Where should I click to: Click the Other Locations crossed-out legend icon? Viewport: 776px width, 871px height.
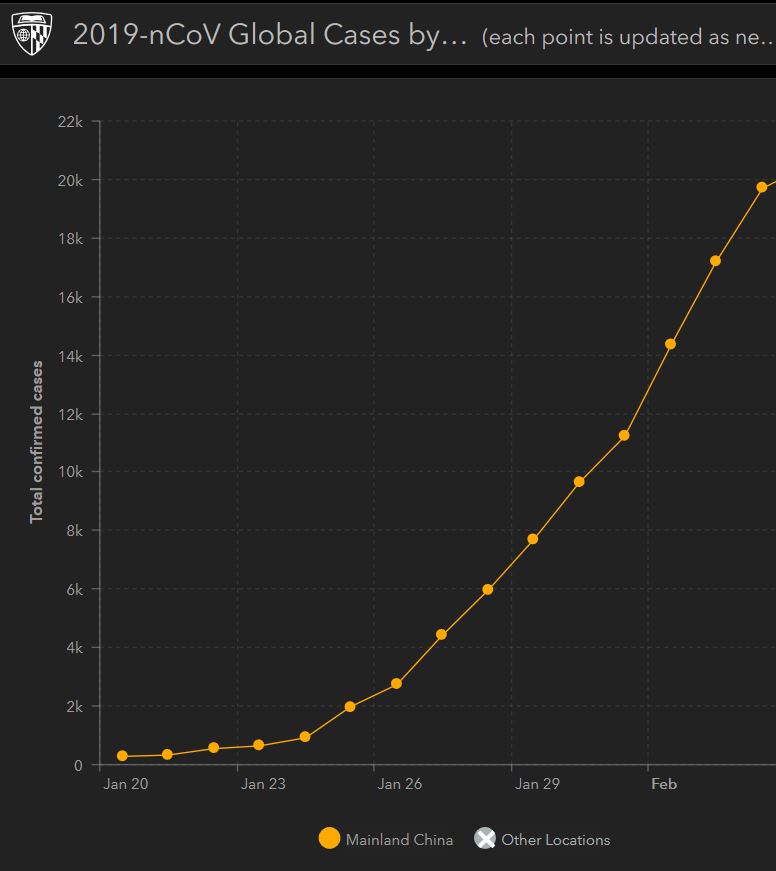pyautogui.click(x=485, y=839)
